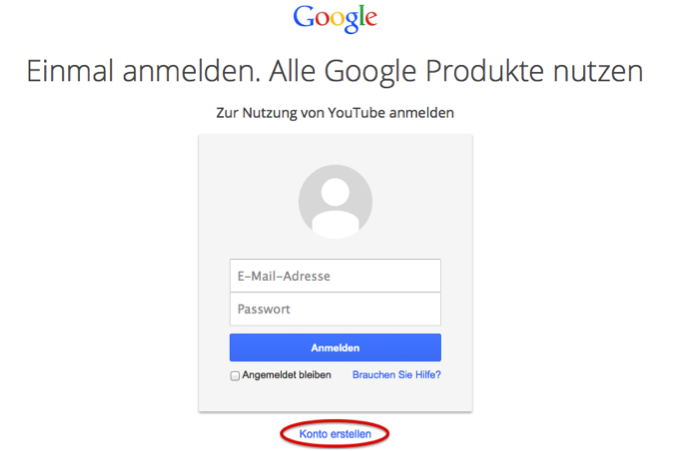Focus the Passwort input field
Viewport: 695px width, 451px height.
pos(335,309)
